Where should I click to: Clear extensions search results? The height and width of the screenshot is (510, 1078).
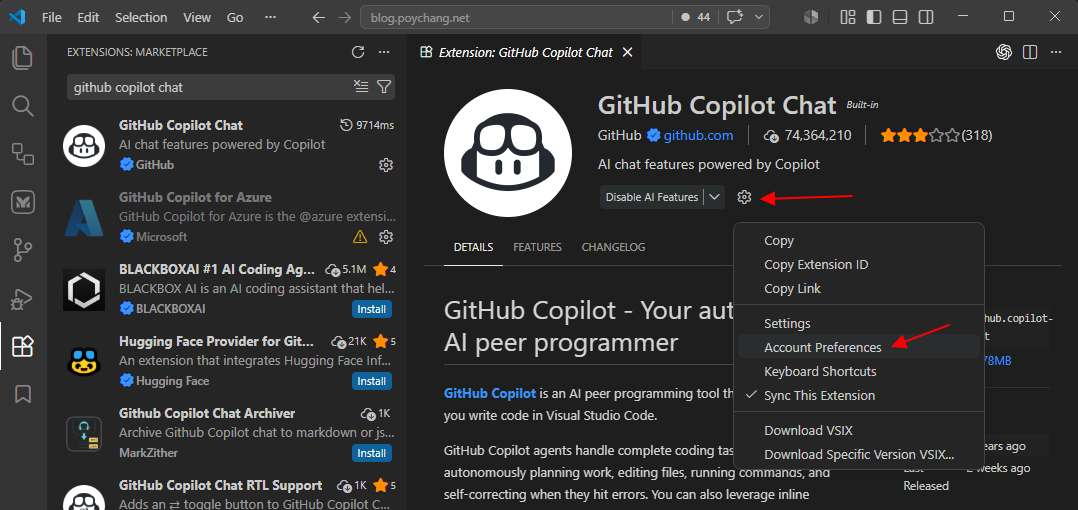[x=361, y=87]
